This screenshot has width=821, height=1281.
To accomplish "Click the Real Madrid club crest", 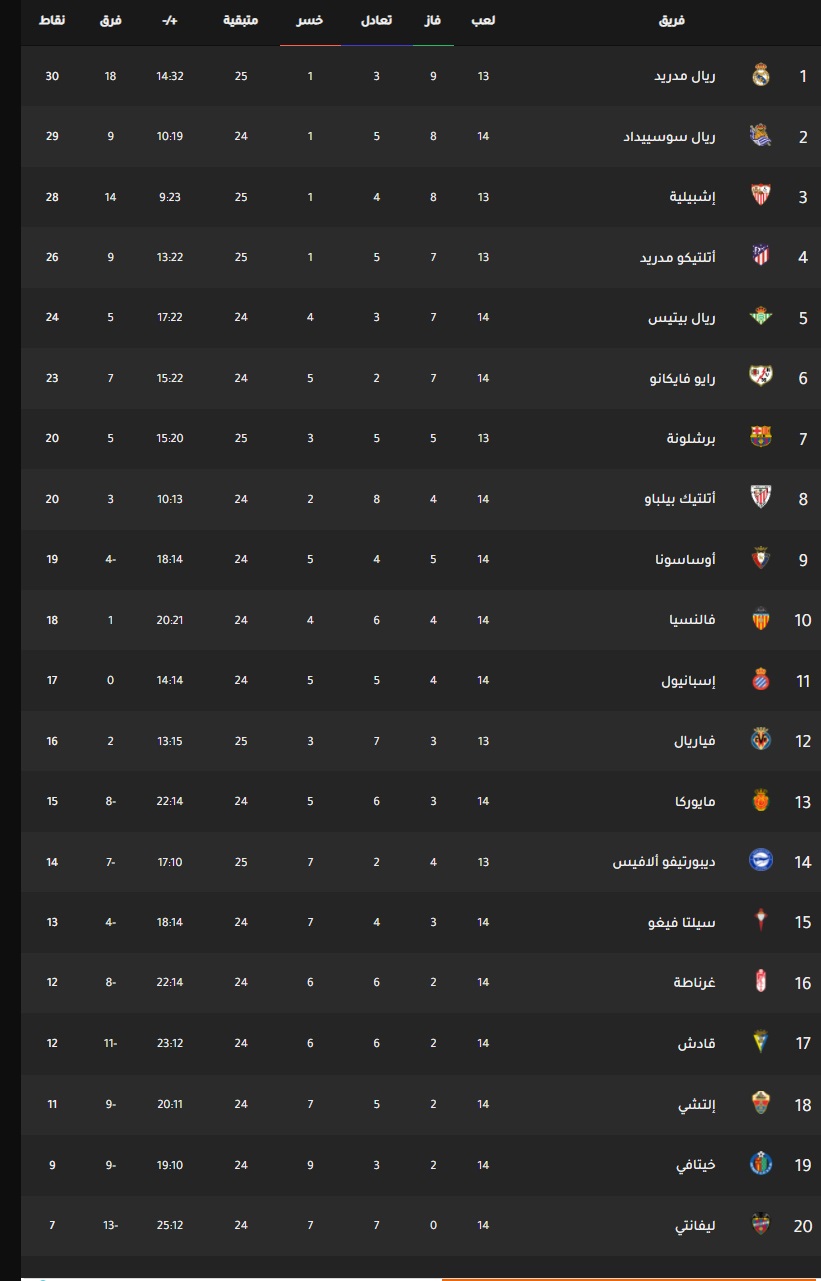I will click(x=761, y=75).
